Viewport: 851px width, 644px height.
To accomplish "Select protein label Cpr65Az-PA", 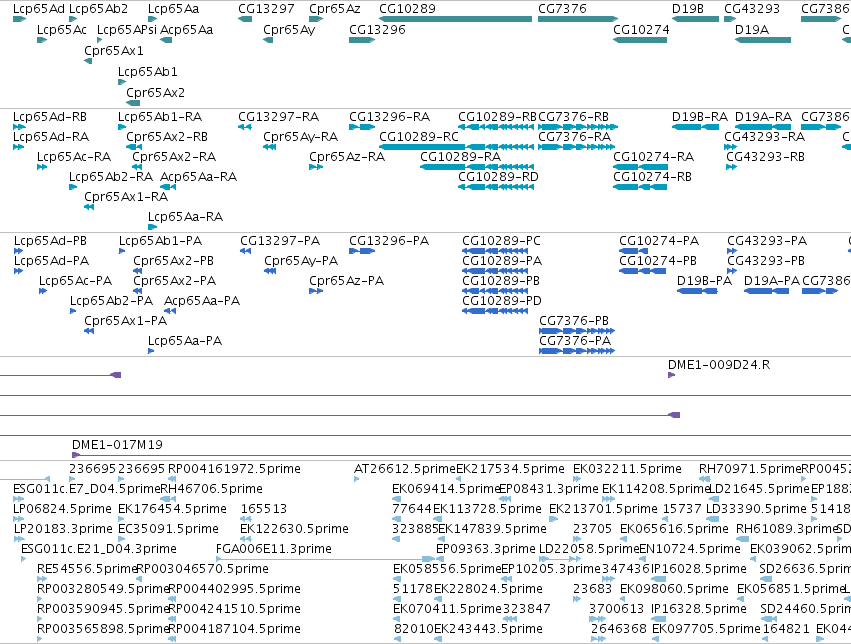I will point(346,280).
